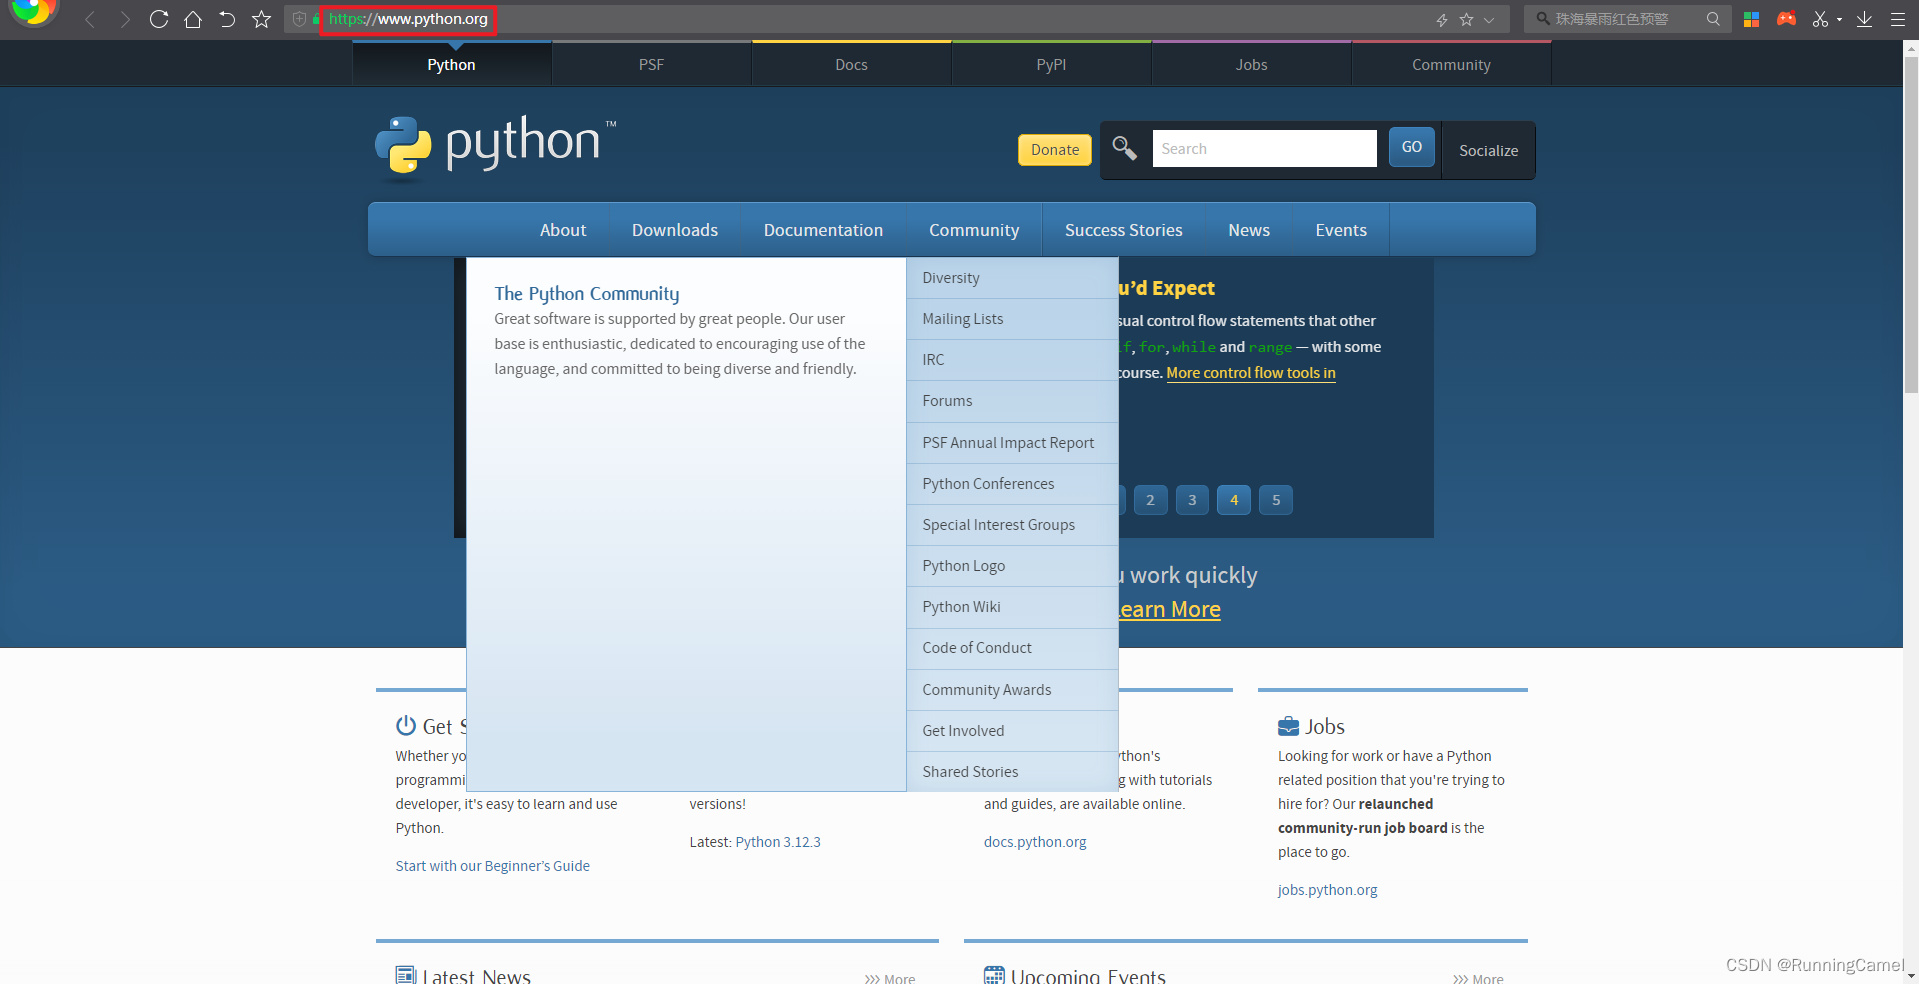Switch to slide 4 in the carousel

point(1234,500)
